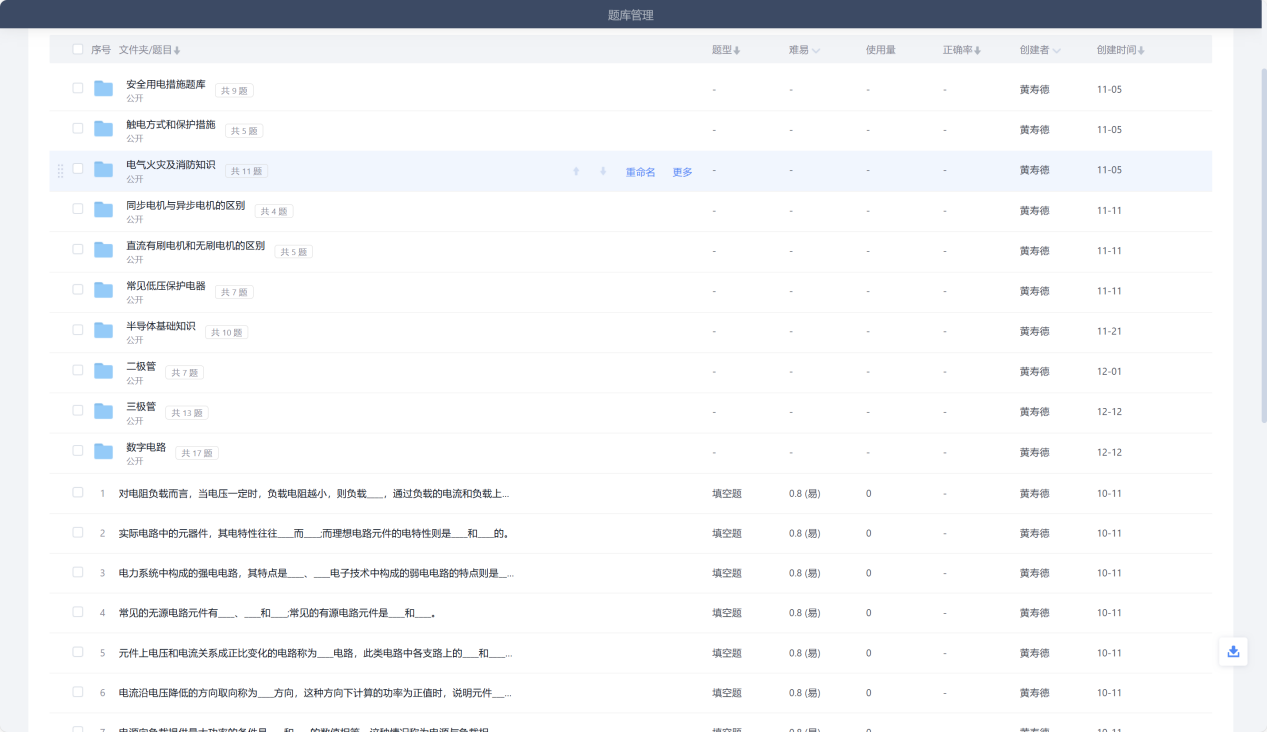Click the 半导体基础知识 folder icon
The height and width of the screenshot is (732, 1267).
tap(103, 330)
